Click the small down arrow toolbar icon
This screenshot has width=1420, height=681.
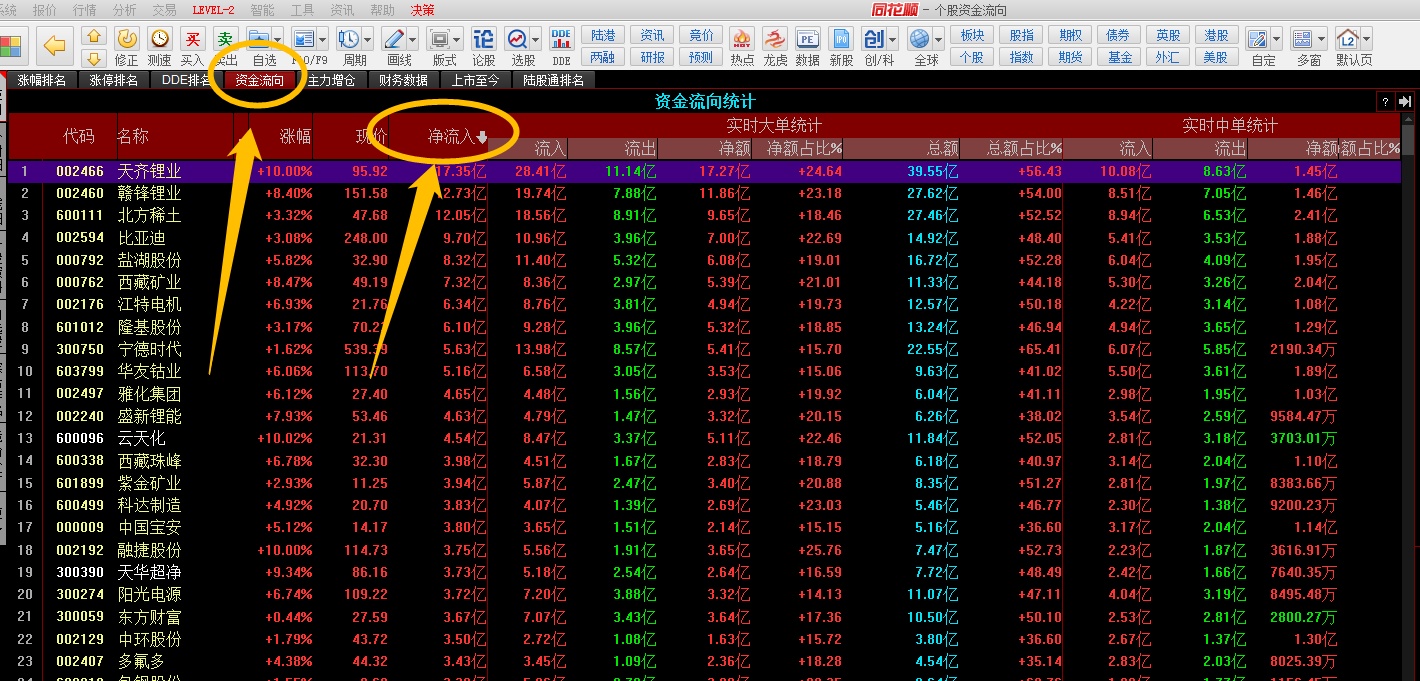93,58
